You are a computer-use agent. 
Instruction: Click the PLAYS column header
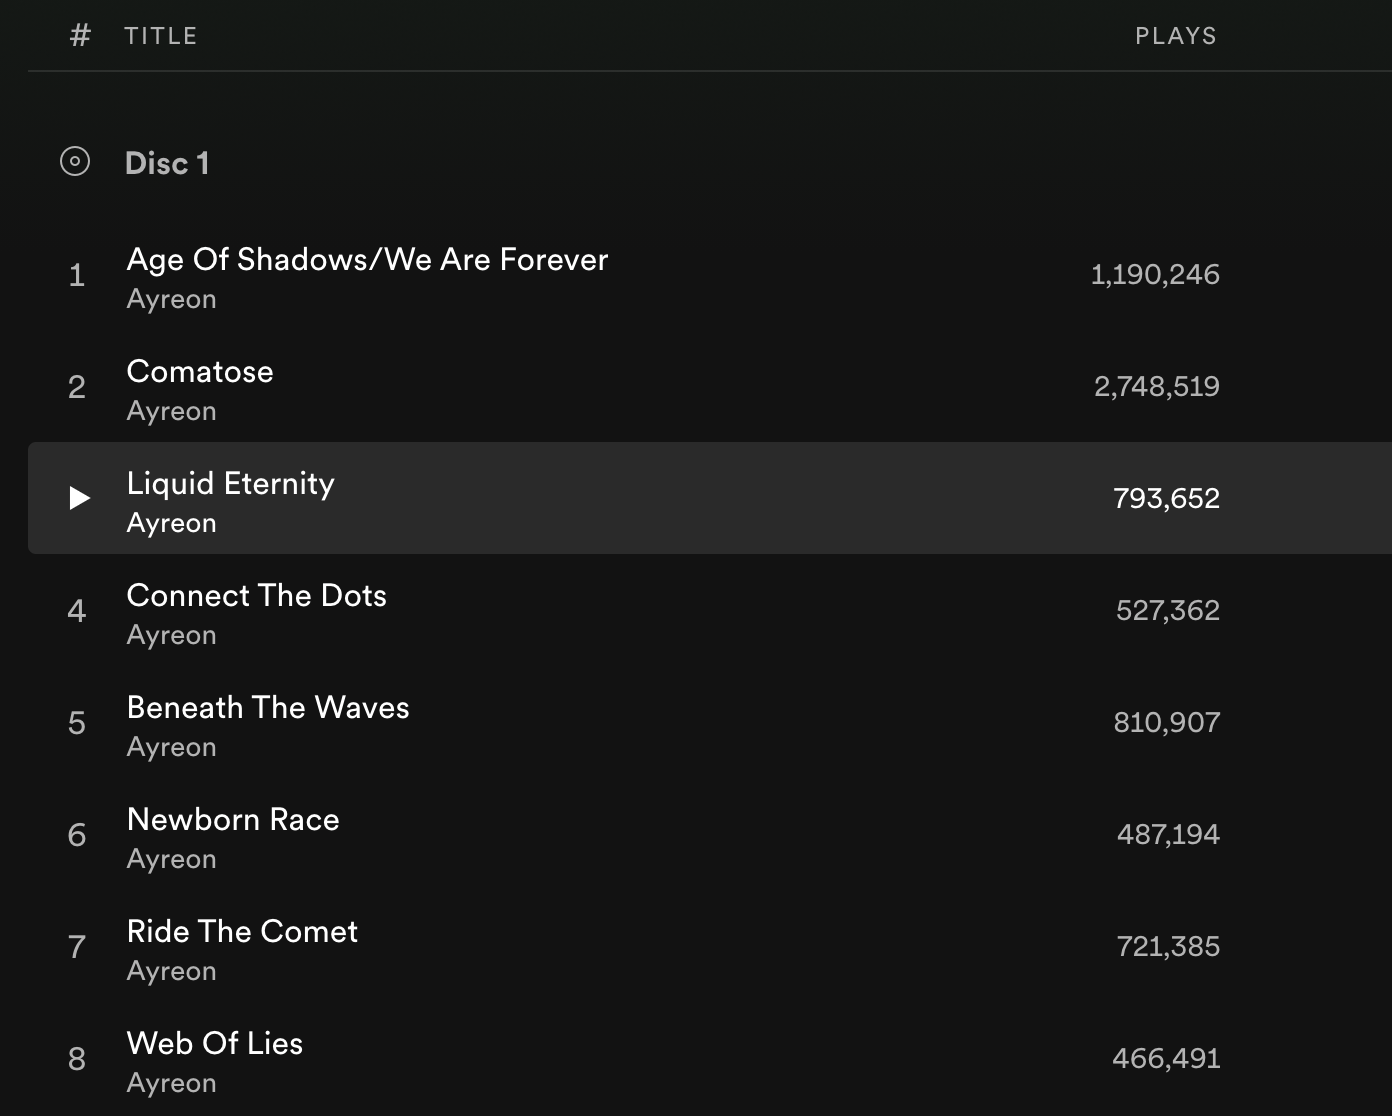(1175, 36)
